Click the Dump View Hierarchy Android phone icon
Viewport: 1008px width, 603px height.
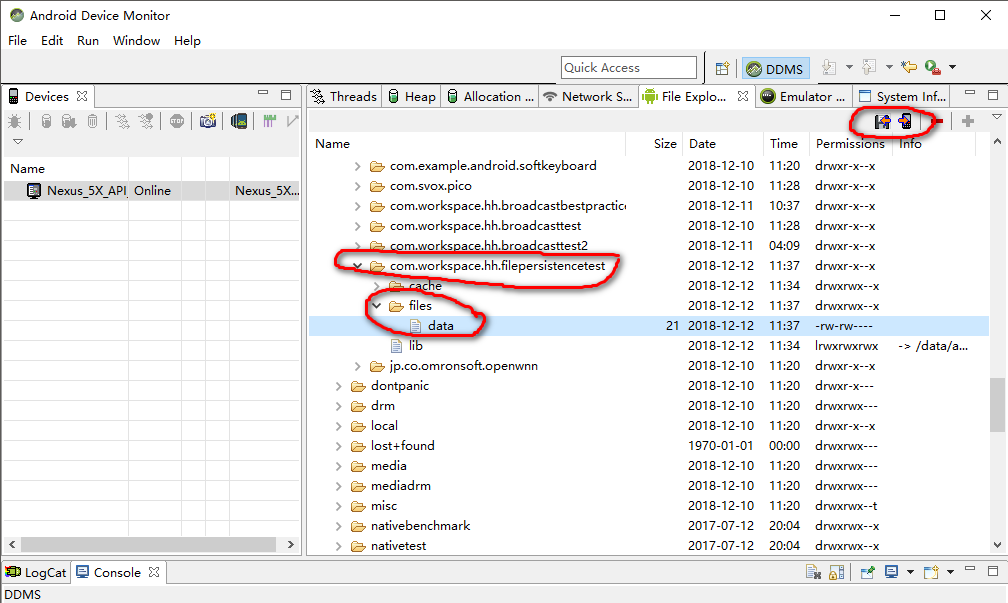(239, 121)
